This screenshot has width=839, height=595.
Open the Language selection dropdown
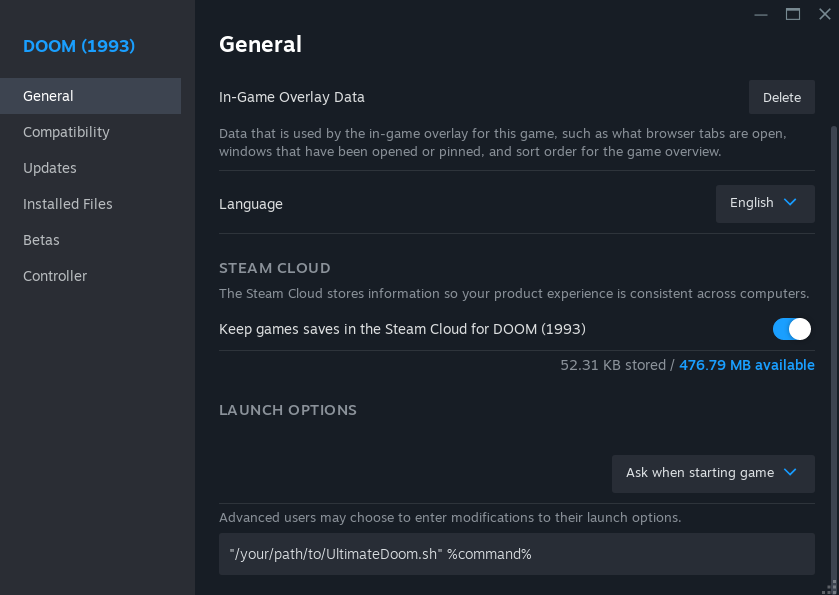[764, 203]
